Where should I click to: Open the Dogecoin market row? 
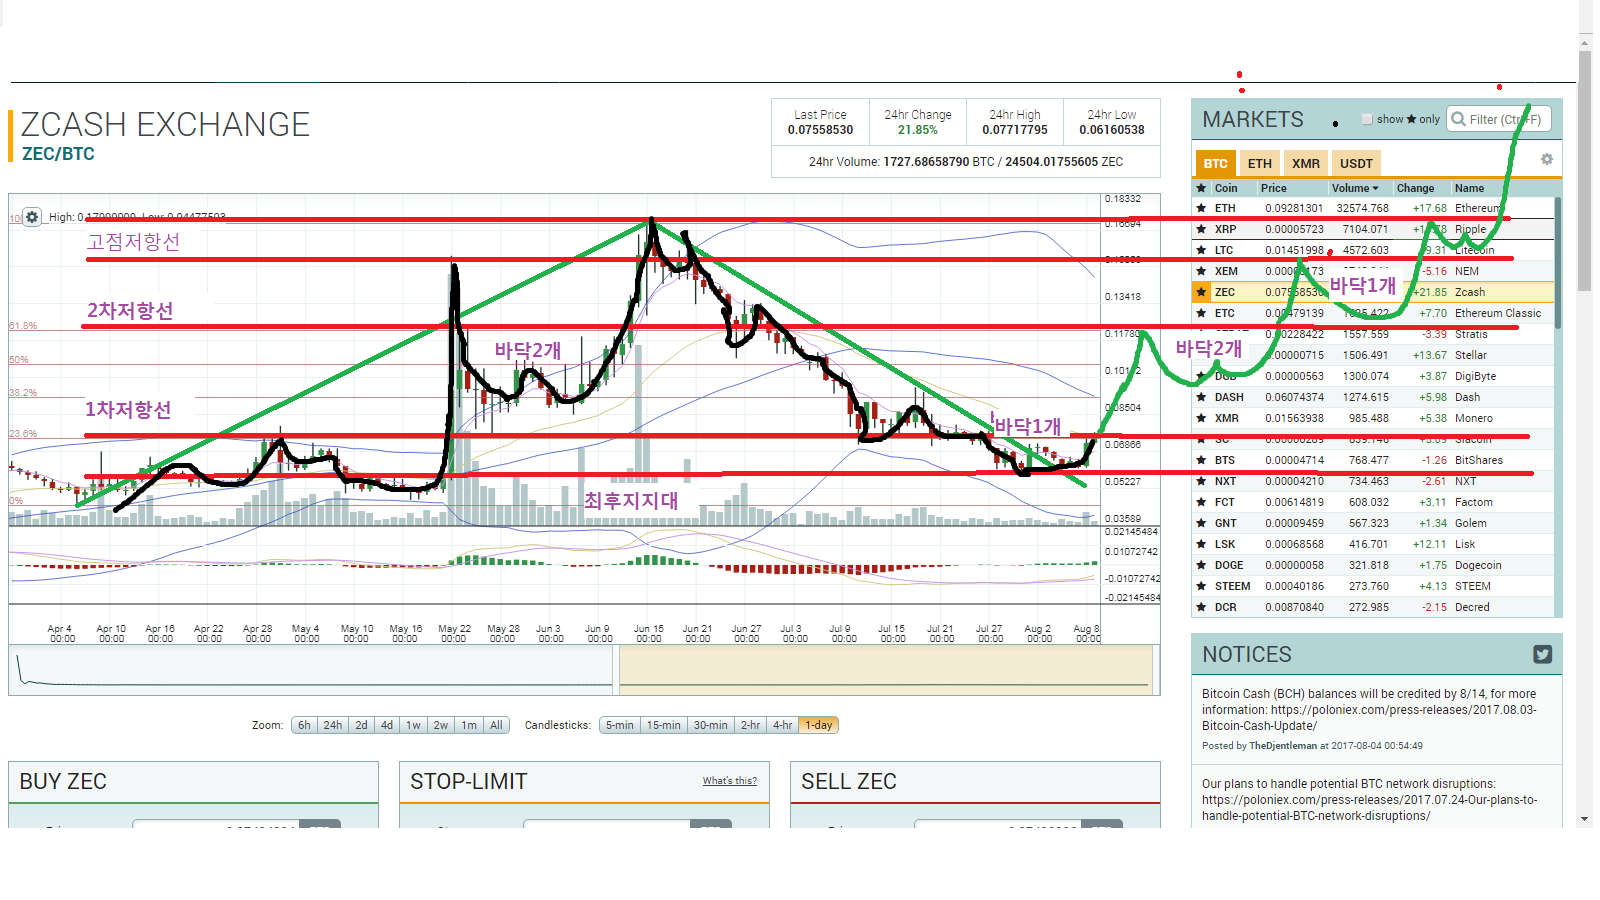click(1373, 565)
